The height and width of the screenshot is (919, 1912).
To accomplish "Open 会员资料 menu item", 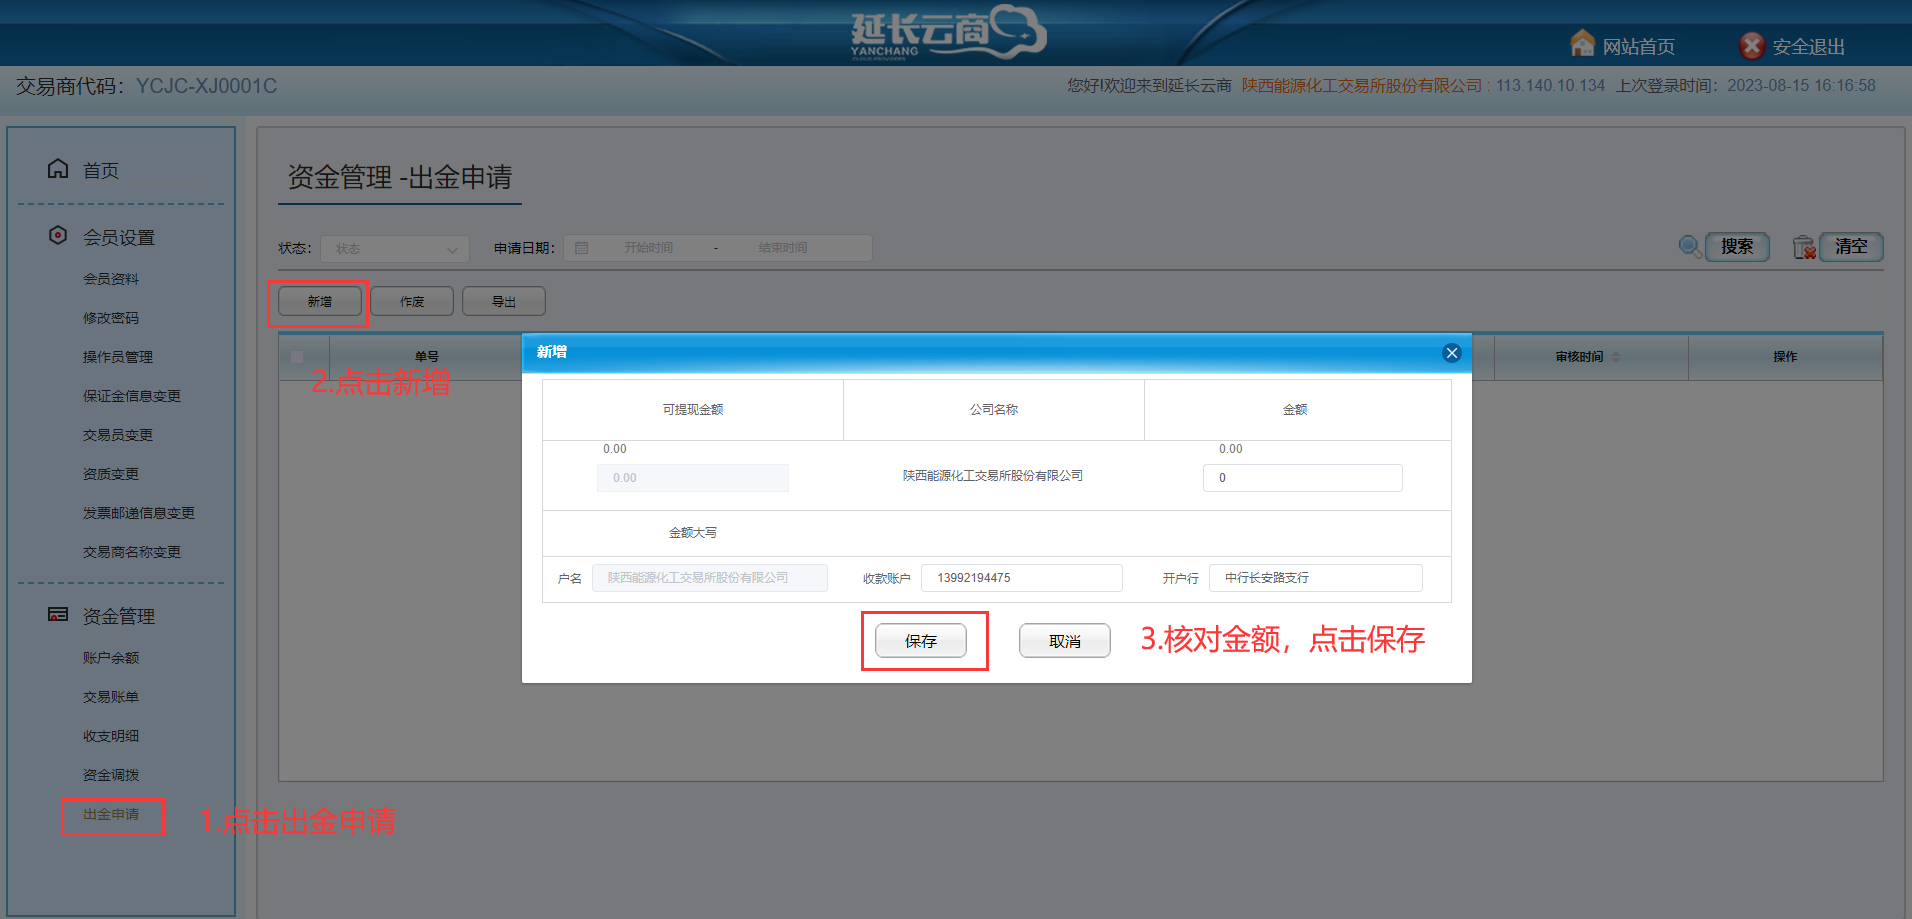I will [x=111, y=279].
